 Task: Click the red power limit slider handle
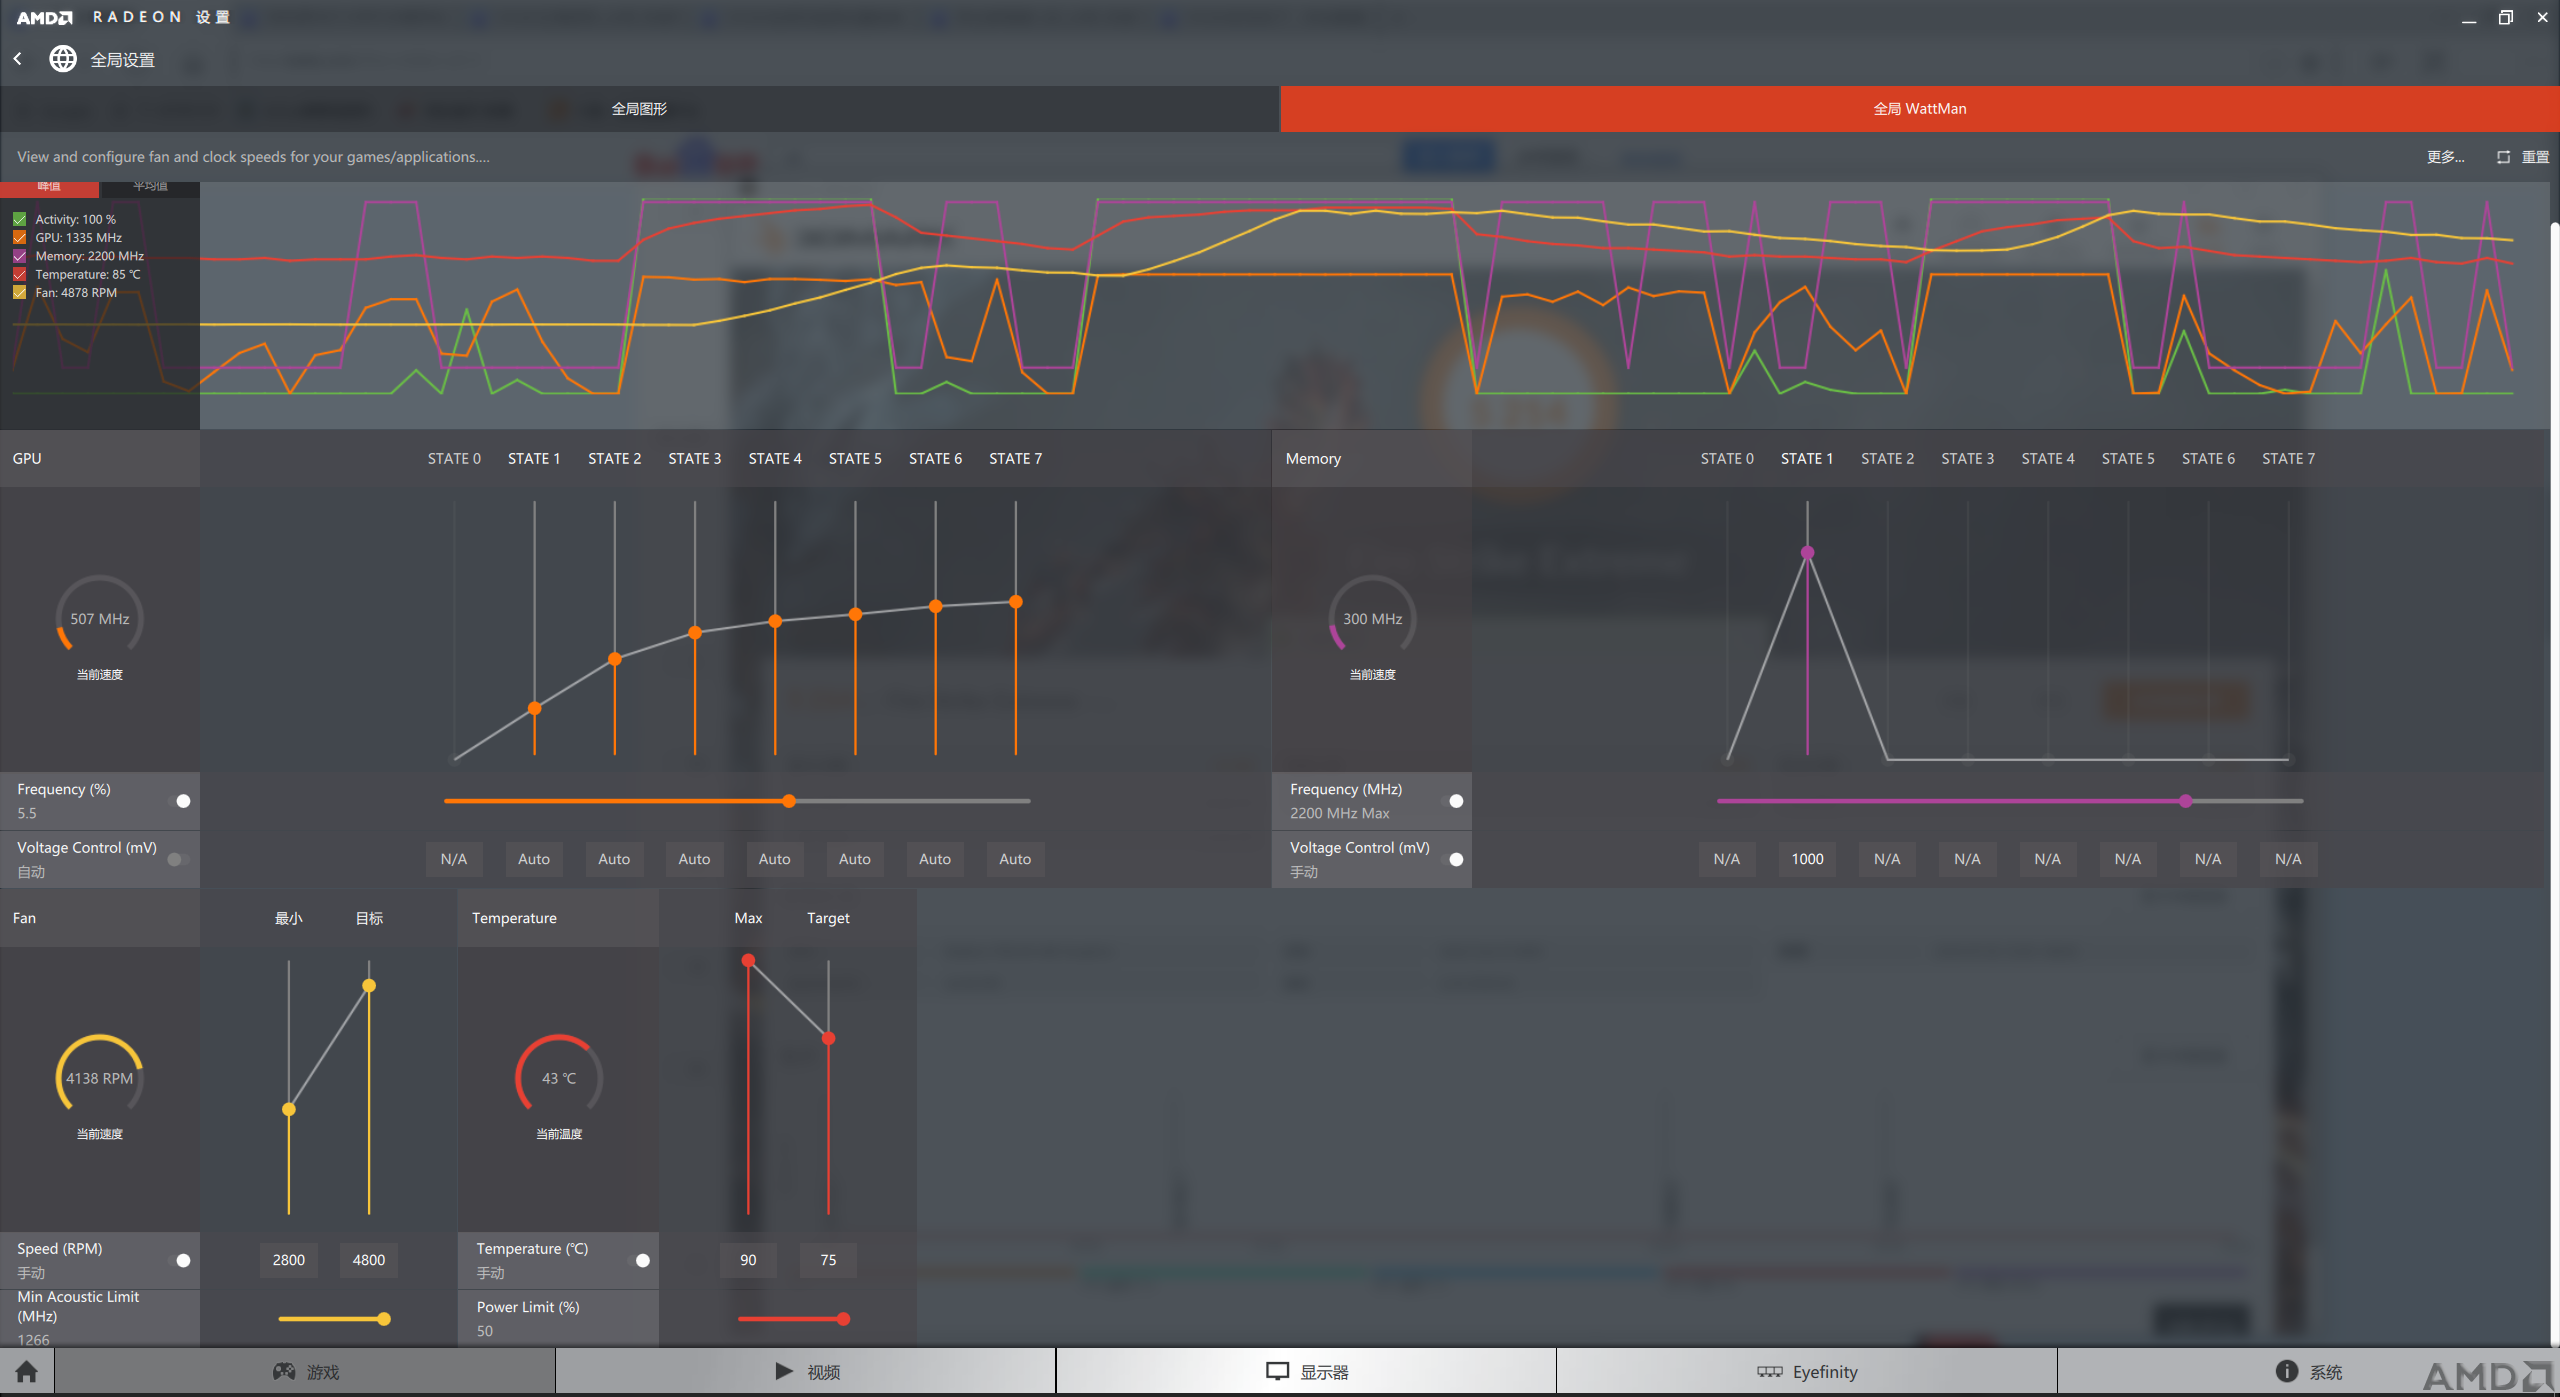(x=844, y=1319)
